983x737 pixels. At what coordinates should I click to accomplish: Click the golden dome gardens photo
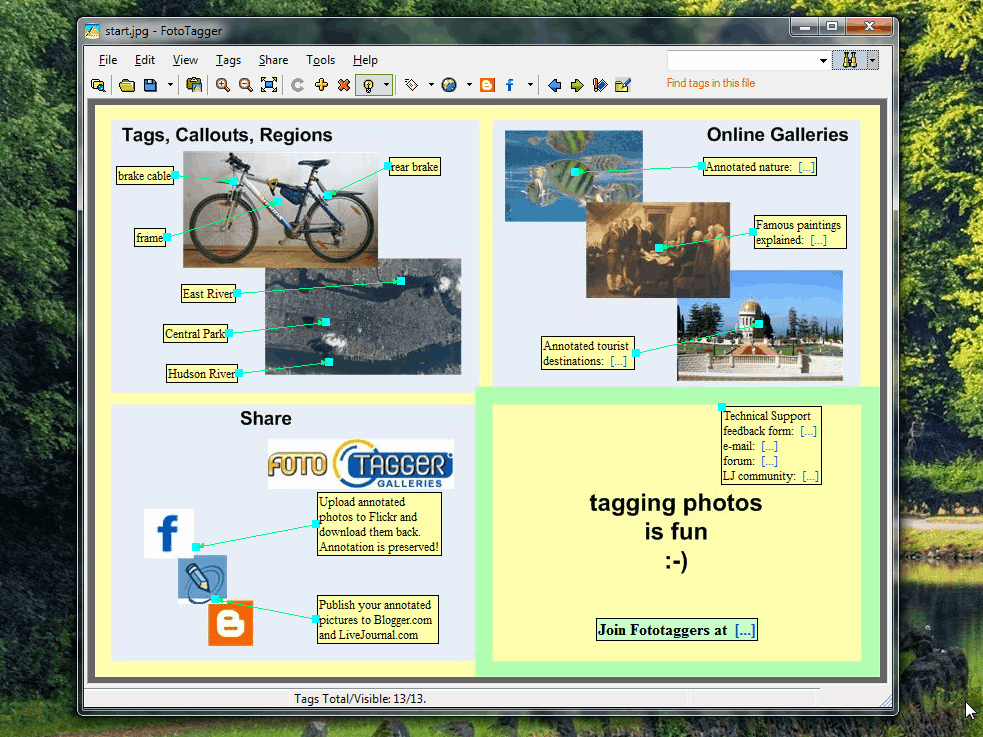pyautogui.click(x=760, y=325)
